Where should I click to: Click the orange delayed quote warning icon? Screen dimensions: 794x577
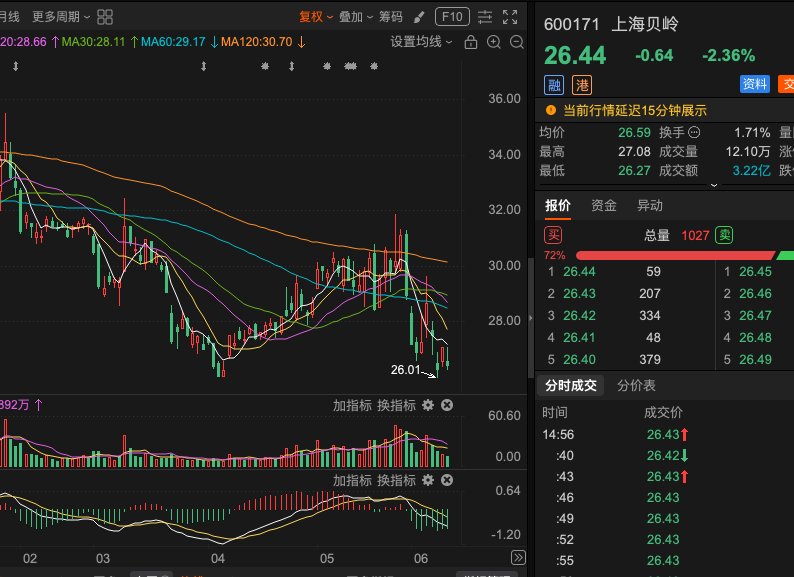coord(551,110)
